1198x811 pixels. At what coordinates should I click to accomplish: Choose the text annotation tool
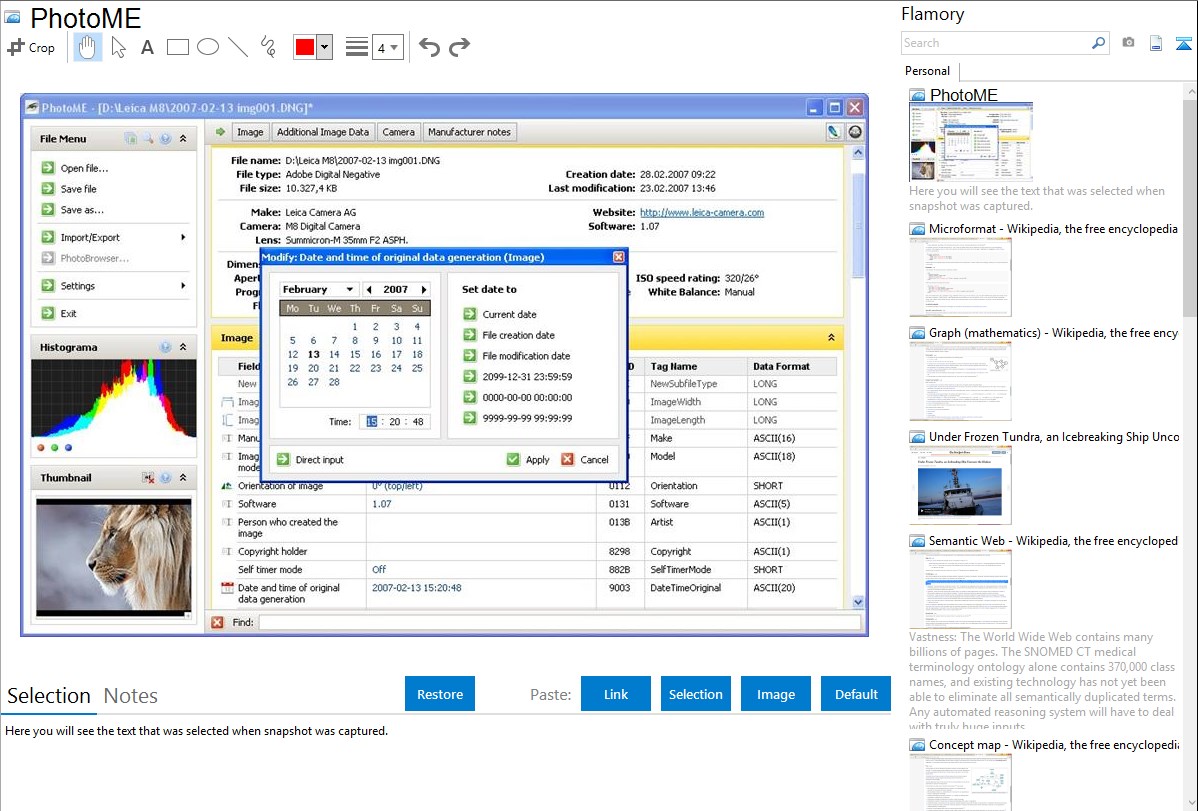147,47
